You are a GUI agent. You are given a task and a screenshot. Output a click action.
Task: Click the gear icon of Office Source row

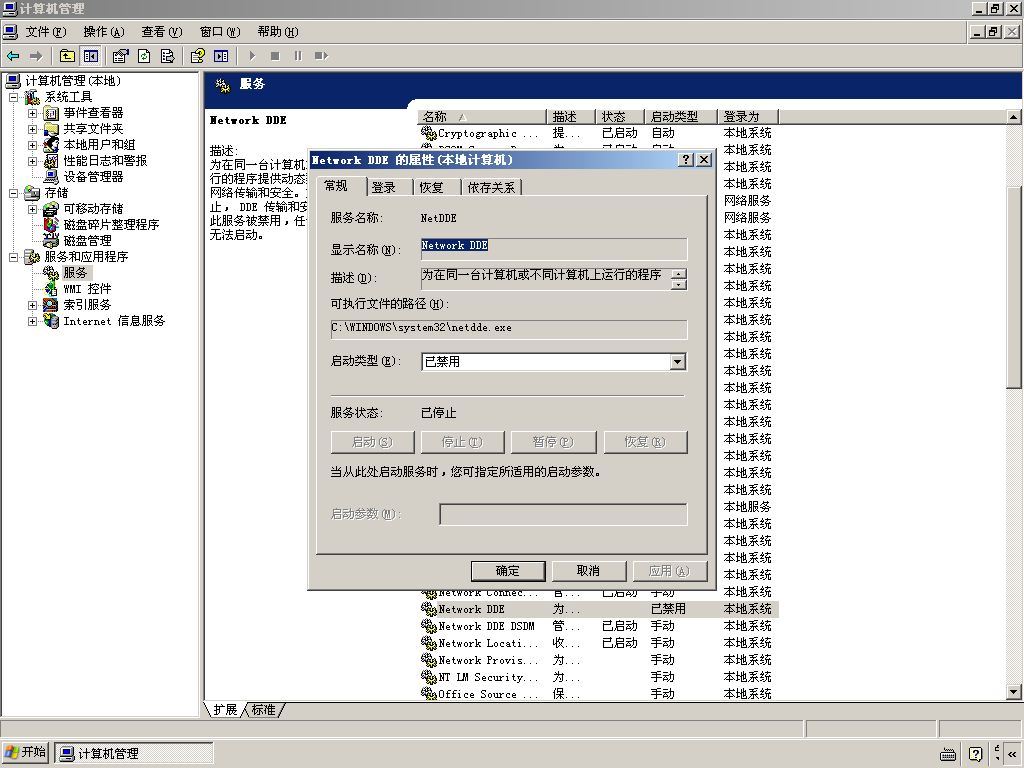(428, 694)
